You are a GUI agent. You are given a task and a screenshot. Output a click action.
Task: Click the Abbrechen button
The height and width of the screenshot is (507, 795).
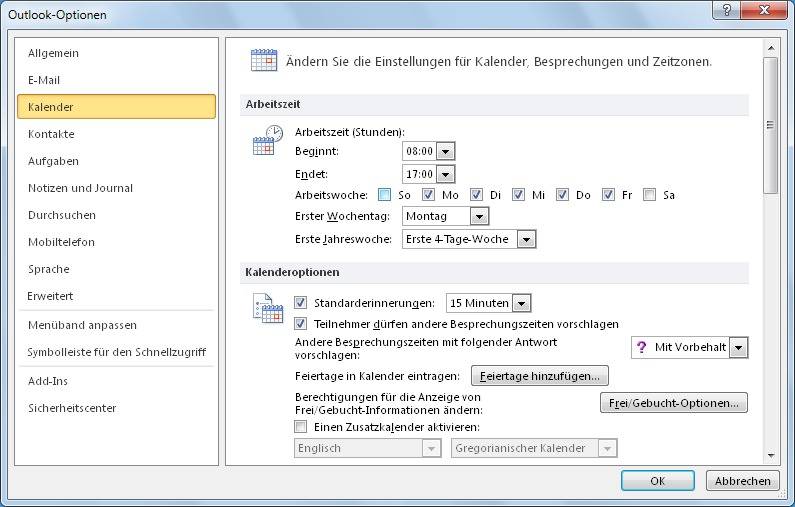point(742,481)
